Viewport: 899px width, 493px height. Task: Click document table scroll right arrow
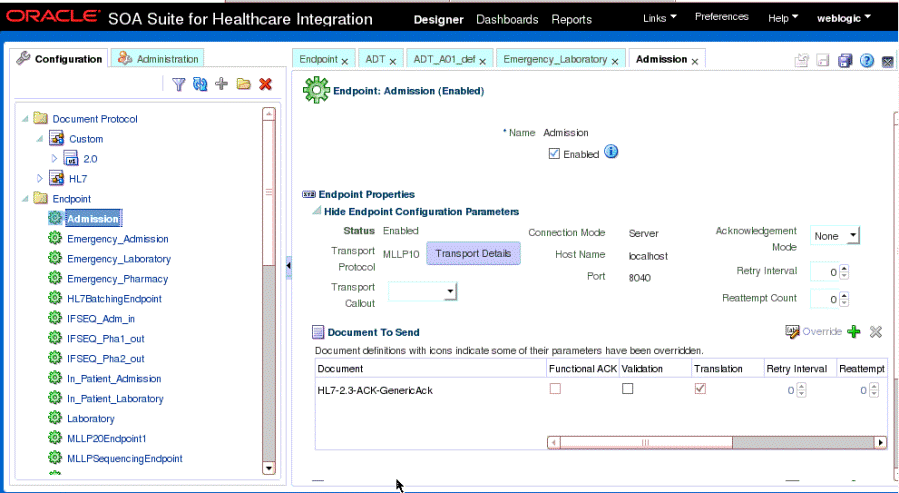(x=881, y=443)
